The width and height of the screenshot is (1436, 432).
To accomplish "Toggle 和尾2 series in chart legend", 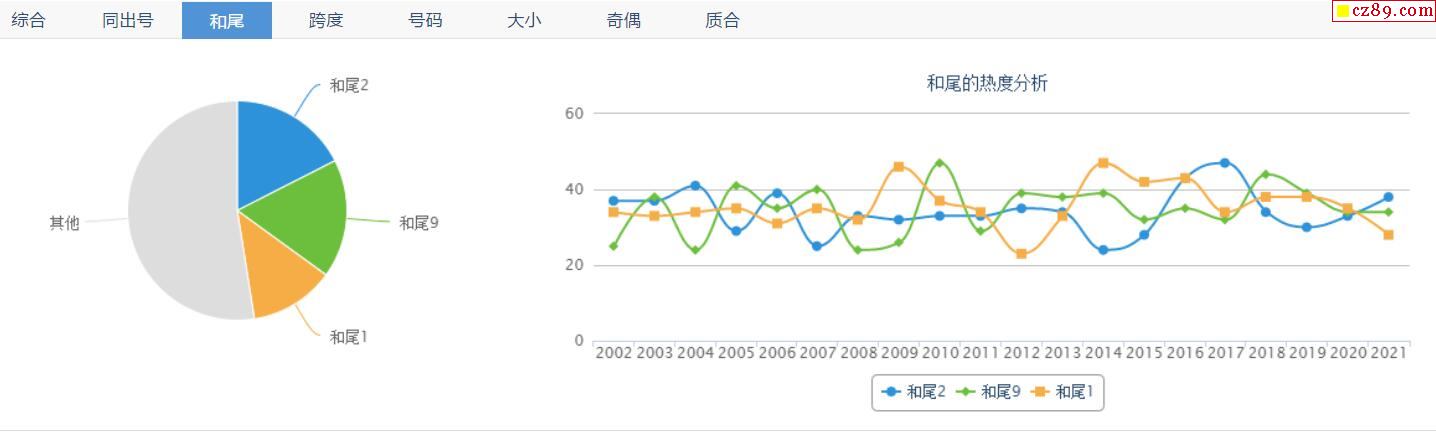I will point(914,392).
